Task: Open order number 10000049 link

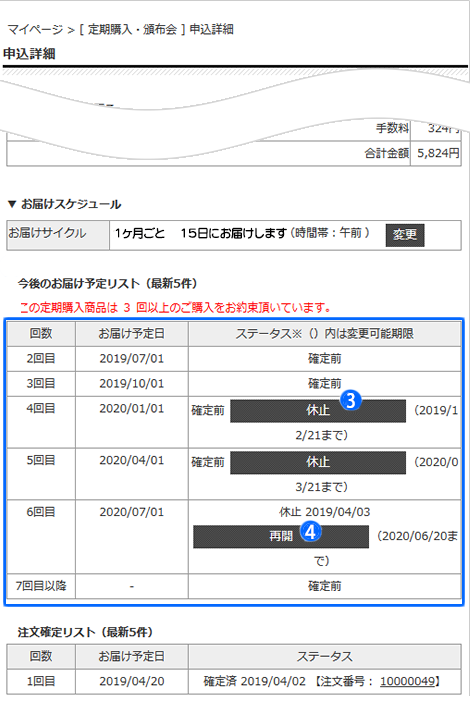Action: coord(407,681)
